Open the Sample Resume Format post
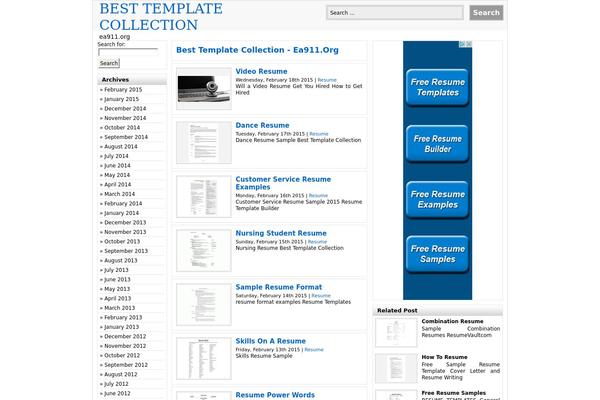Image resolution: width=600 pixels, height=400 pixels. click(279, 287)
